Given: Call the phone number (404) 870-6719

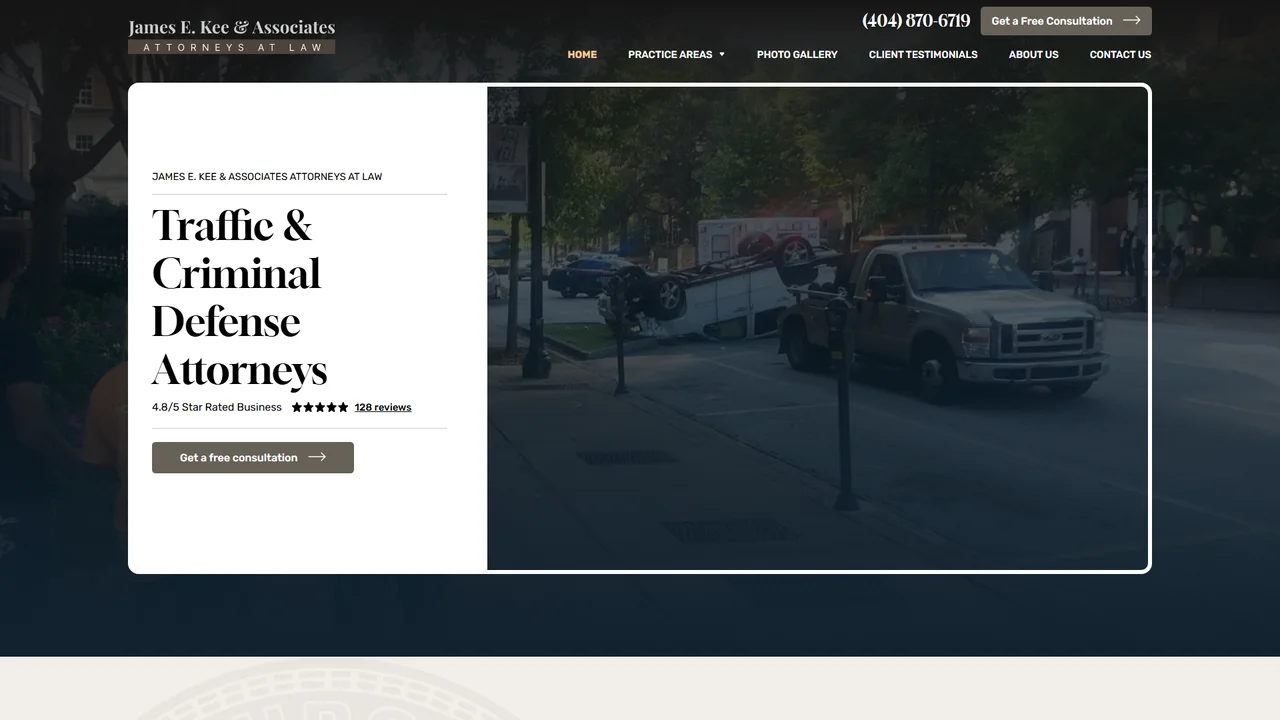Looking at the screenshot, I should (x=916, y=21).
